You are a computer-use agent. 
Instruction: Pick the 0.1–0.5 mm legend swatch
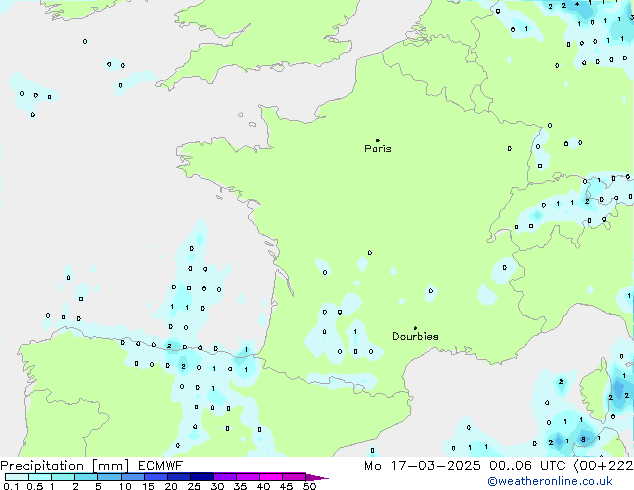pos(16,478)
